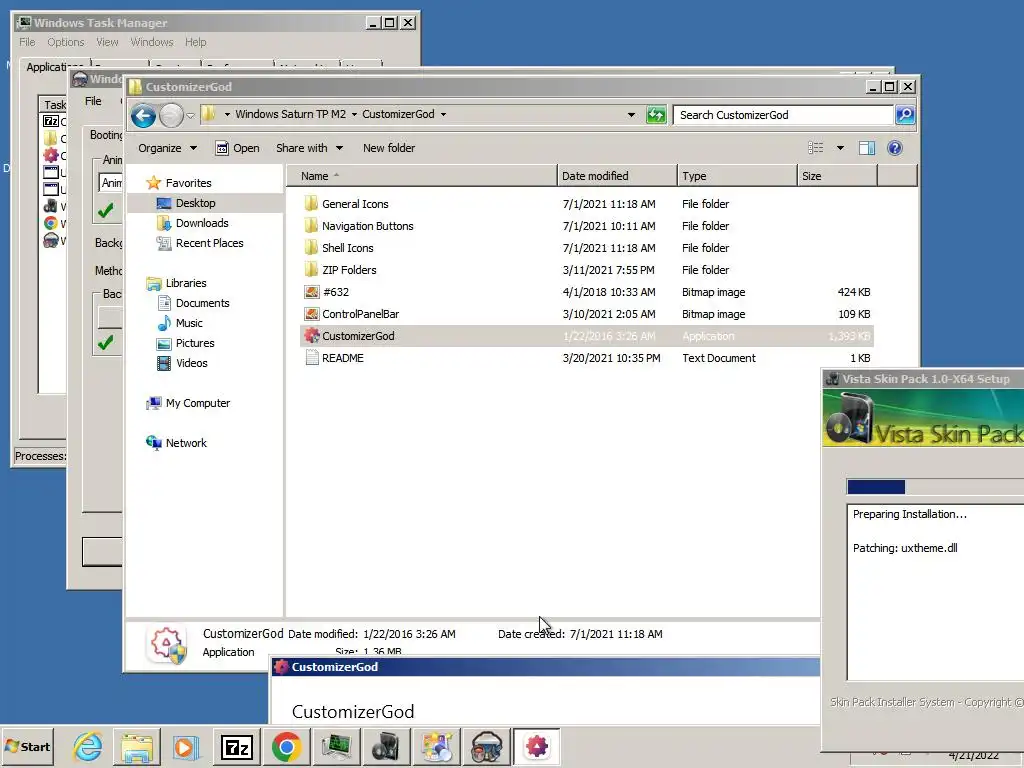Open the 7-Zip taskbar icon
The width and height of the screenshot is (1024, 768).
[236, 746]
